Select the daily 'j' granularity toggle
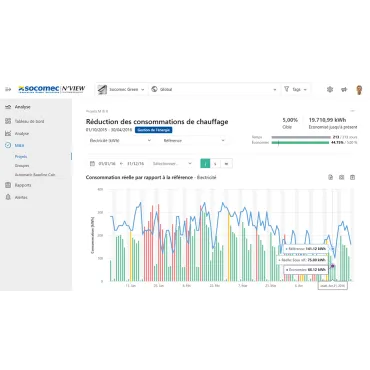Viewport: 370px width, 370px height. click(x=205, y=164)
